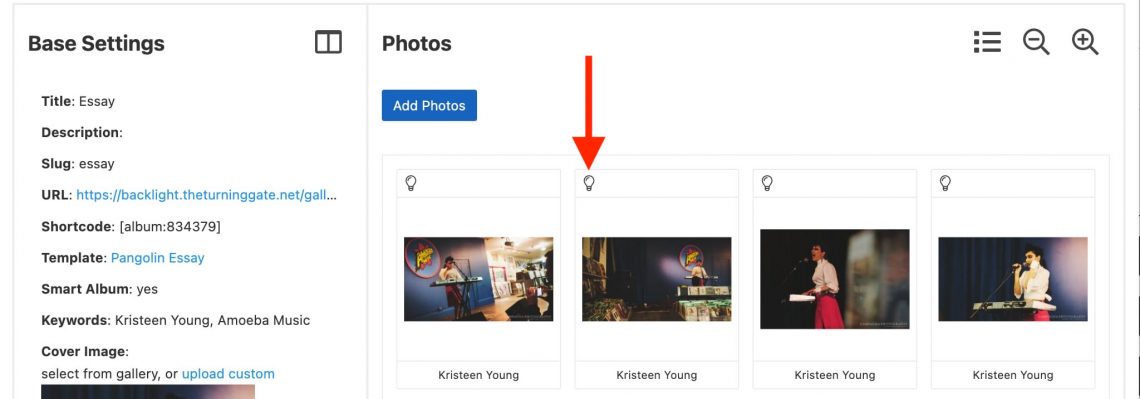Screen dimensions: 1140x399
Task: Click the Title: Essay field text
Action: click(x=79, y=101)
